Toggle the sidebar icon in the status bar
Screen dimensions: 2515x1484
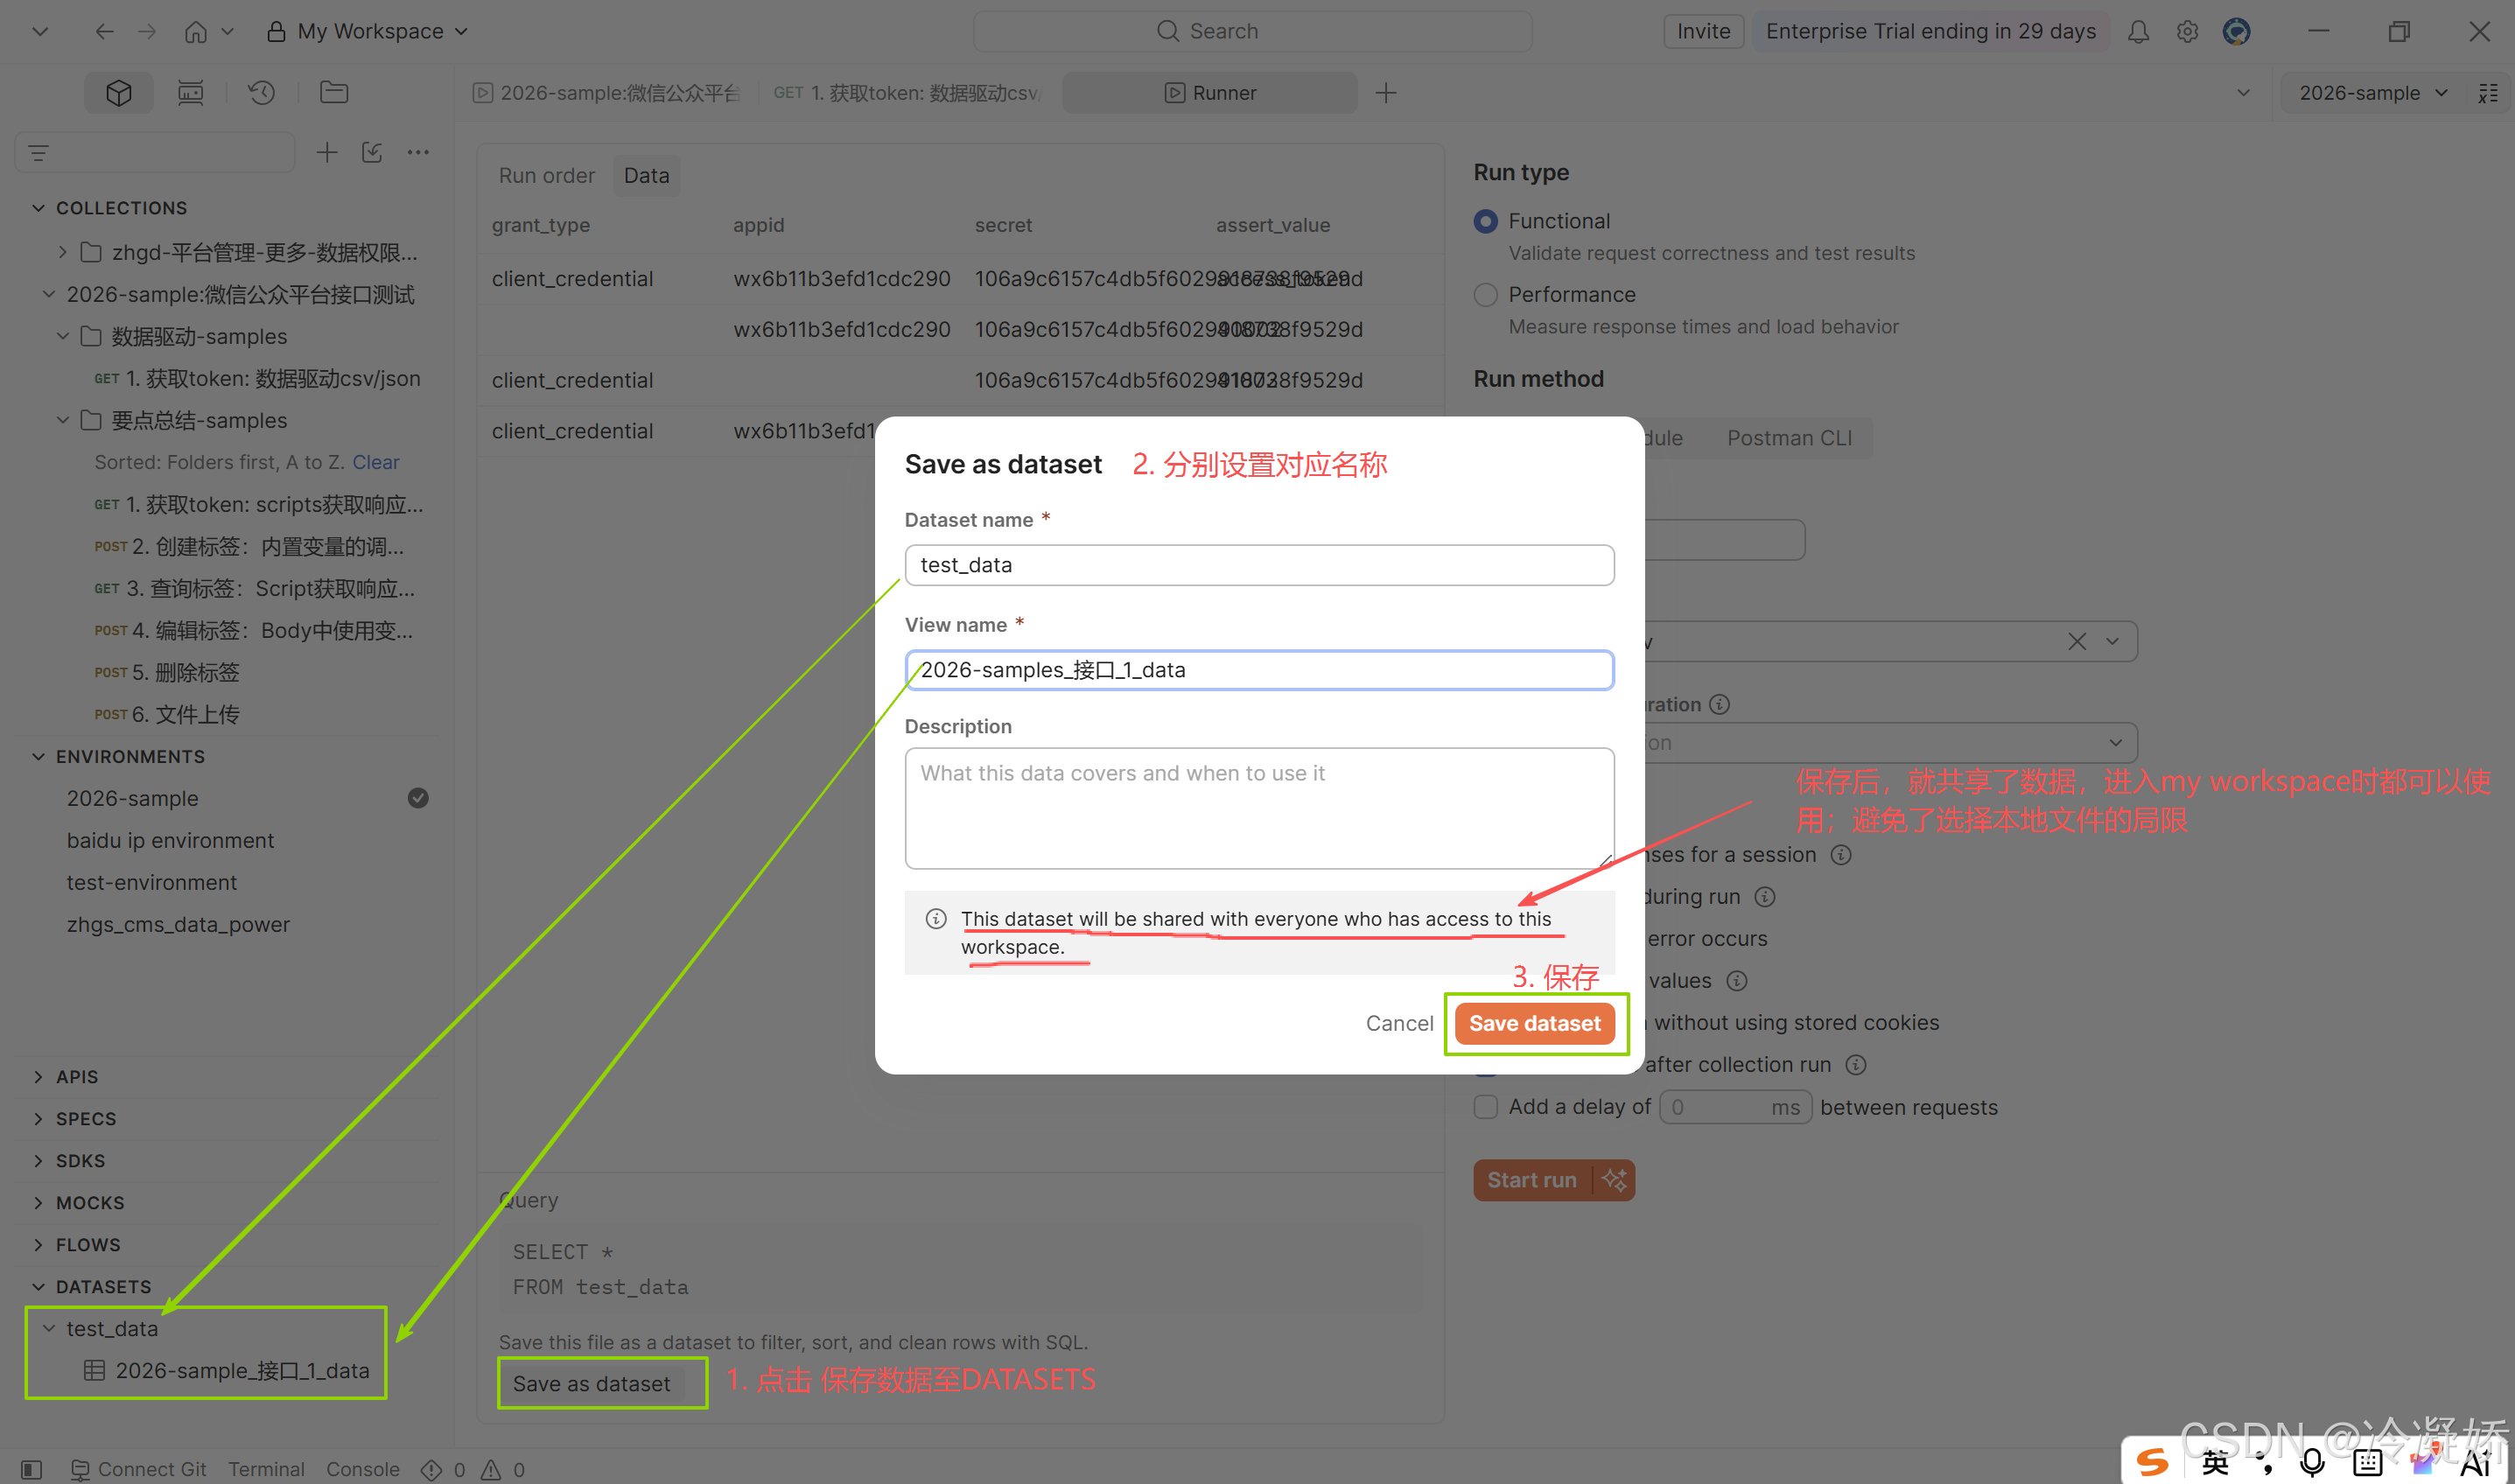tap(32, 1469)
